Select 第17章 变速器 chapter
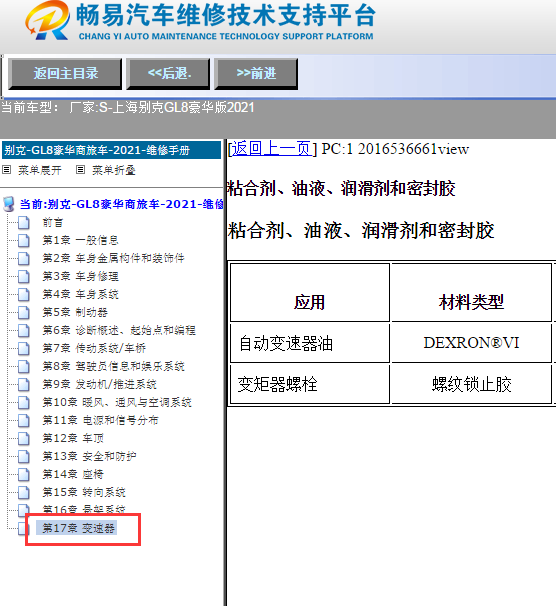The image size is (556, 606). (x=78, y=528)
